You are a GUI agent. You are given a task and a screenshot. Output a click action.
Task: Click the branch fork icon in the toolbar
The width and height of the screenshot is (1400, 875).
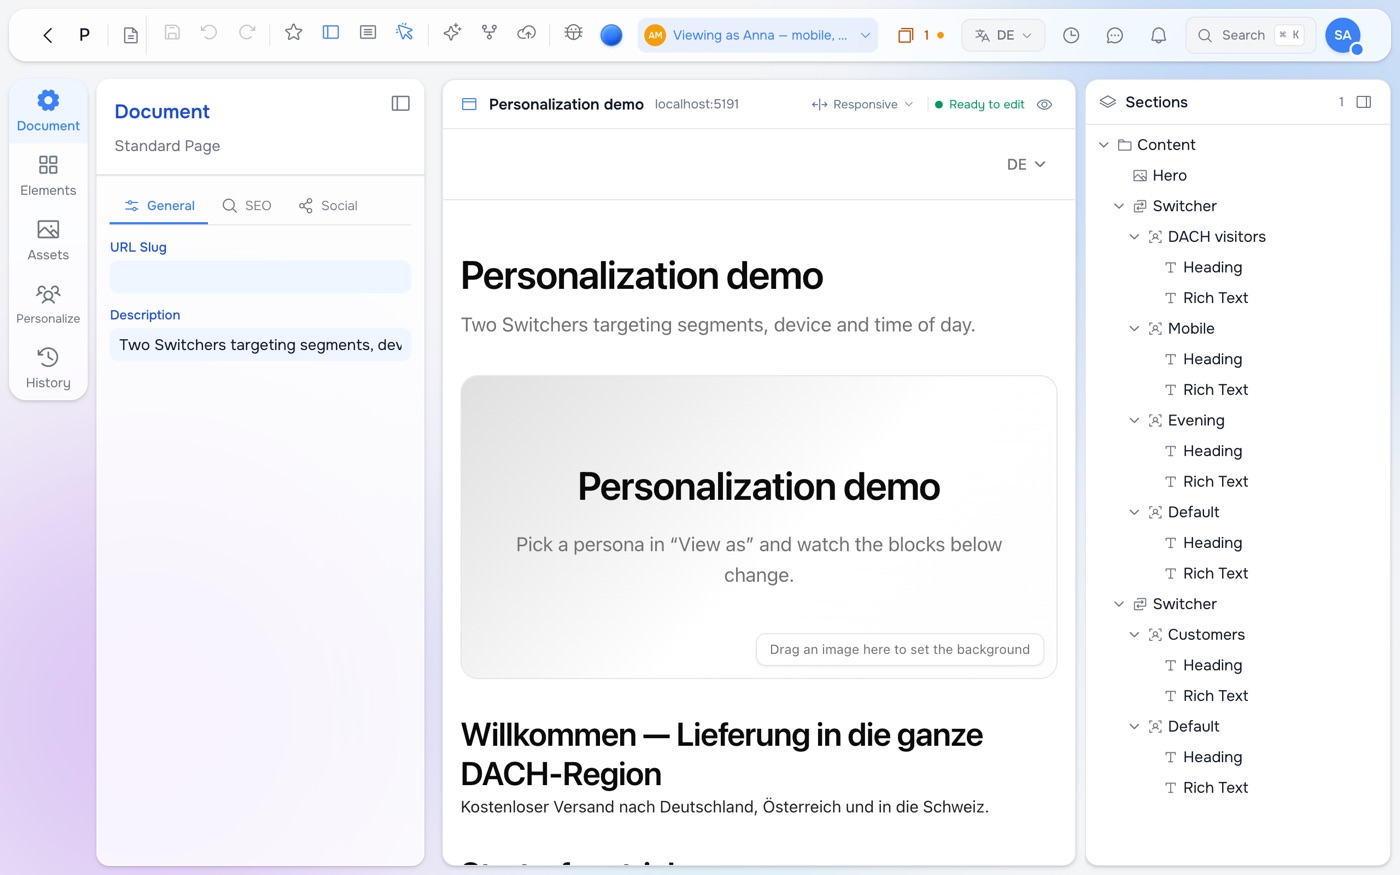pyautogui.click(x=489, y=33)
